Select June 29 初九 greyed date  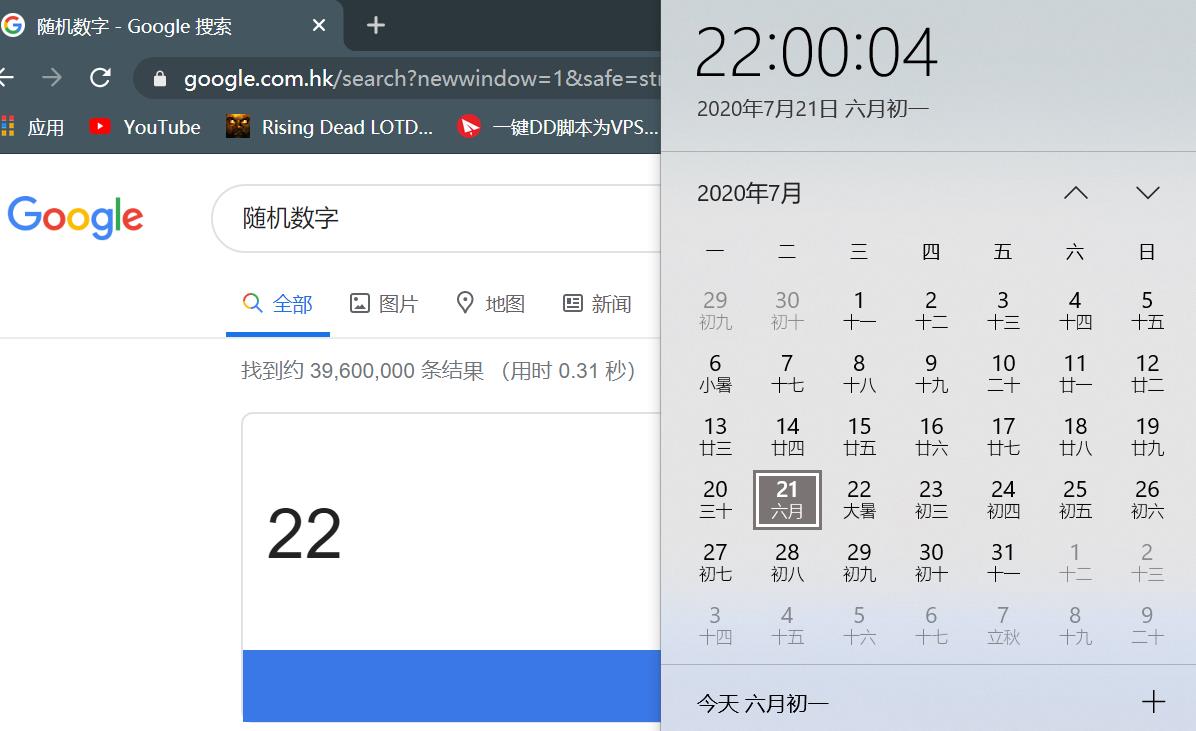(715, 310)
